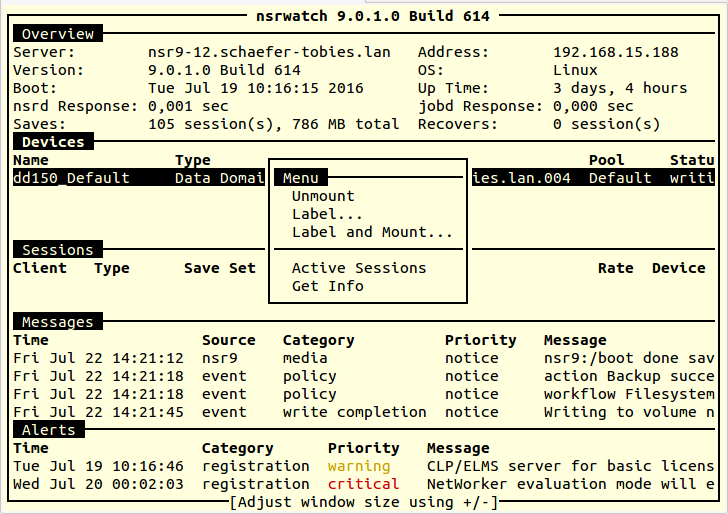Viewport: 728px width, 514px height.
Task: Click the yellow warning priority
Action: [x=359, y=466]
